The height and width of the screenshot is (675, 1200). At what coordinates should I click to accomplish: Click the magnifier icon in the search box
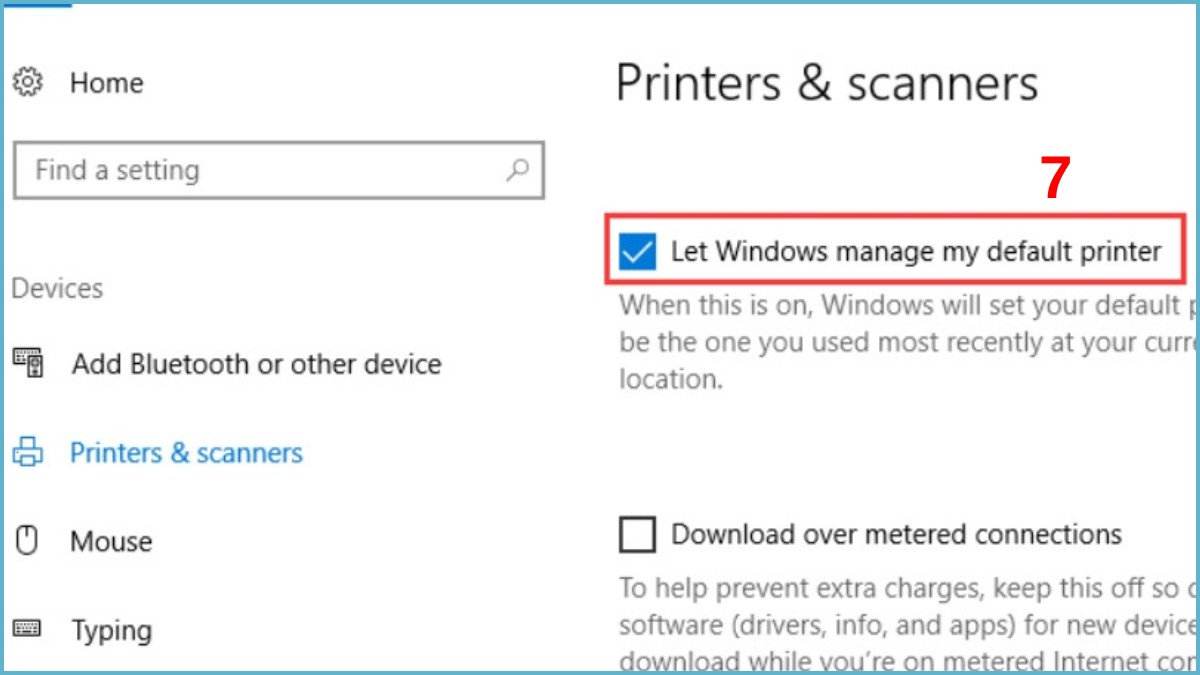[517, 171]
